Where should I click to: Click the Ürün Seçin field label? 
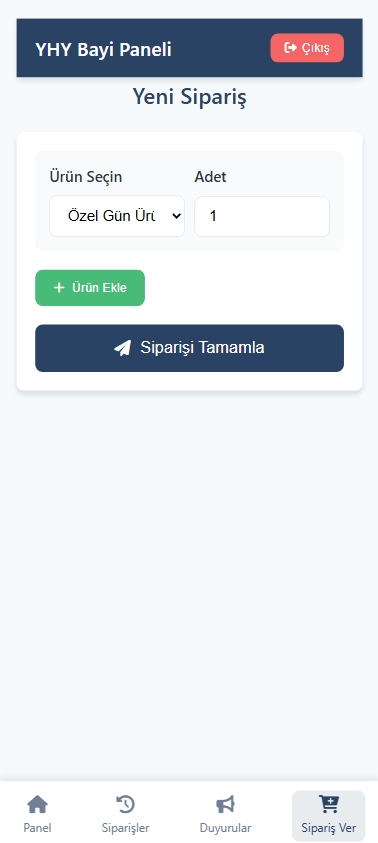tap(85, 176)
